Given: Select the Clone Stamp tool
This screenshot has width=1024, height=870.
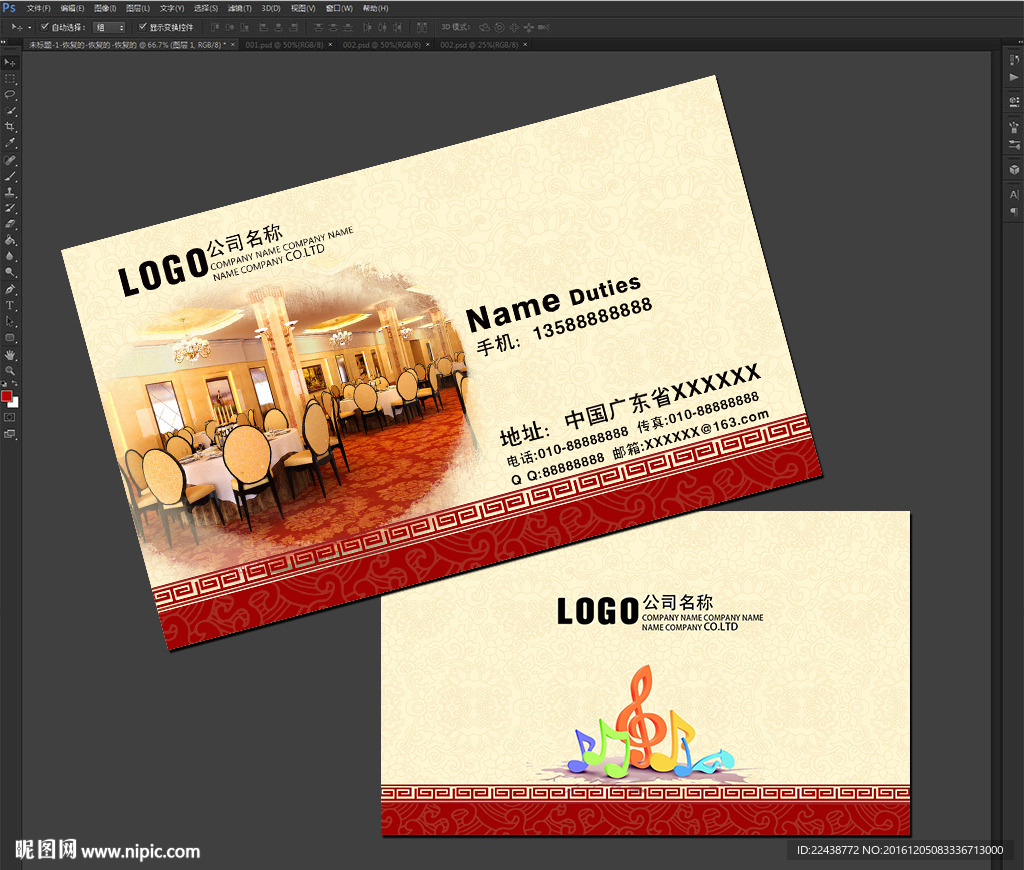Looking at the screenshot, I should (x=10, y=192).
